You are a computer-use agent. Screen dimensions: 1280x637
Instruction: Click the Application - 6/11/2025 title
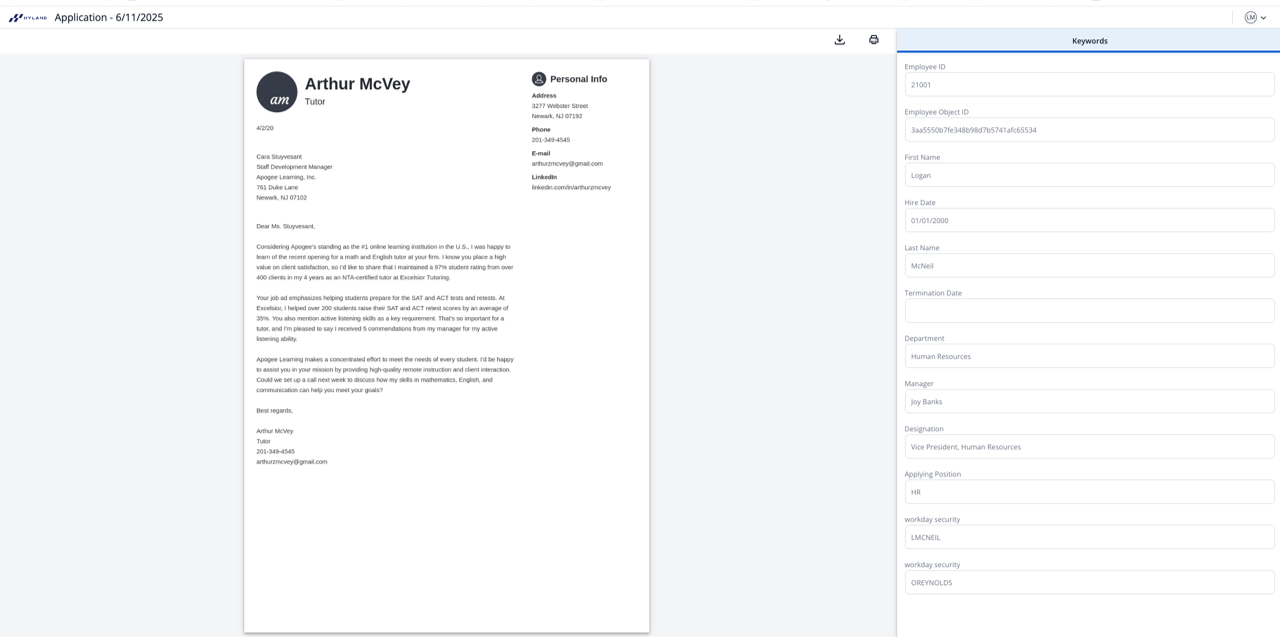[x=109, y=17]
